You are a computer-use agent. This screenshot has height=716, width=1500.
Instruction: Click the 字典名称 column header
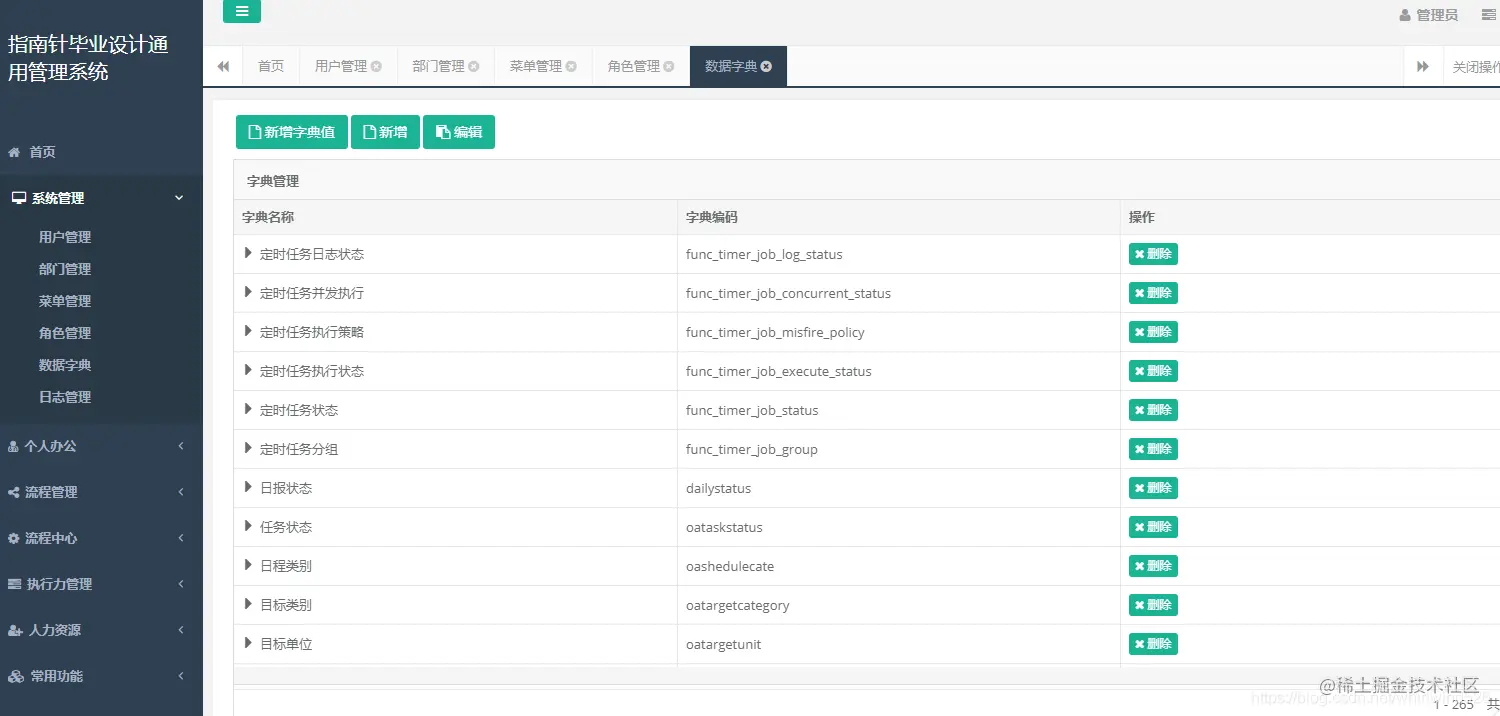point(455,217)
